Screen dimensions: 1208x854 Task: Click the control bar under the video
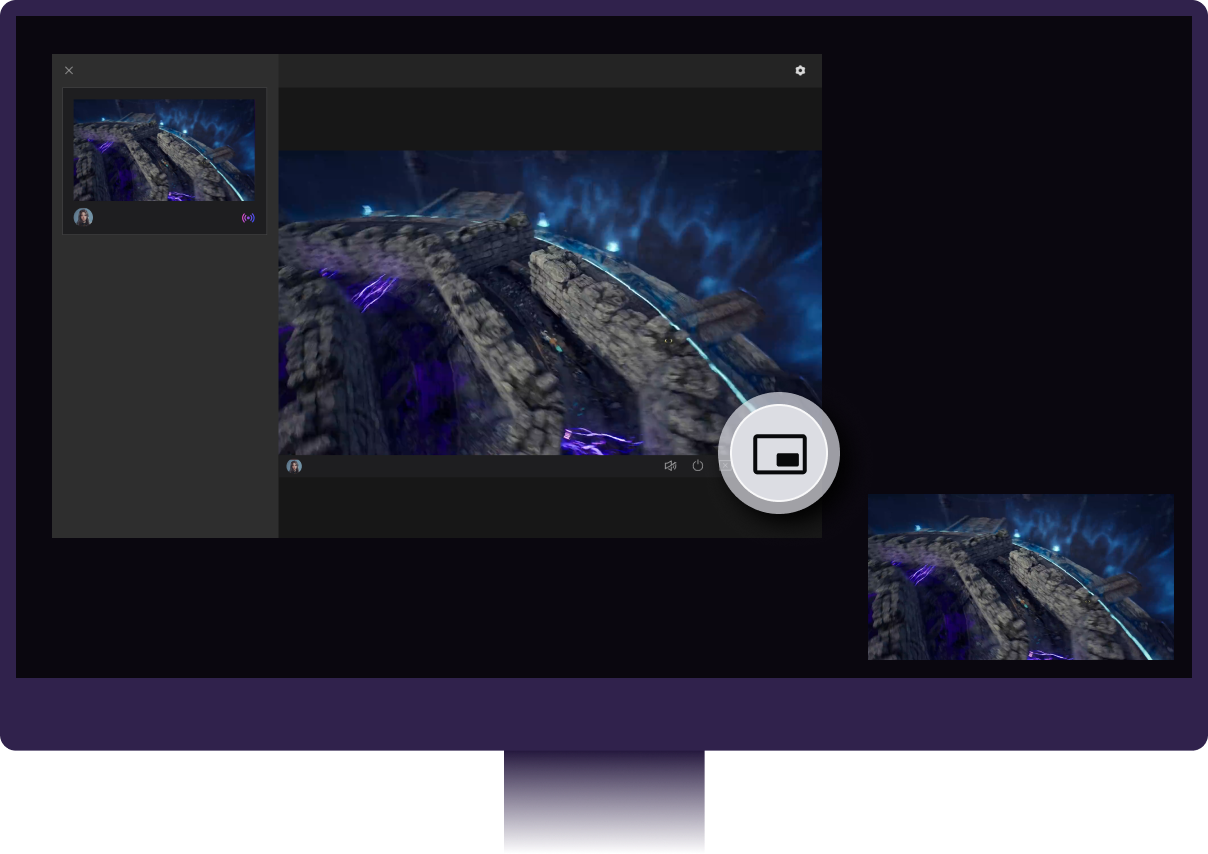pyautogui.click(x=480, y=466)
